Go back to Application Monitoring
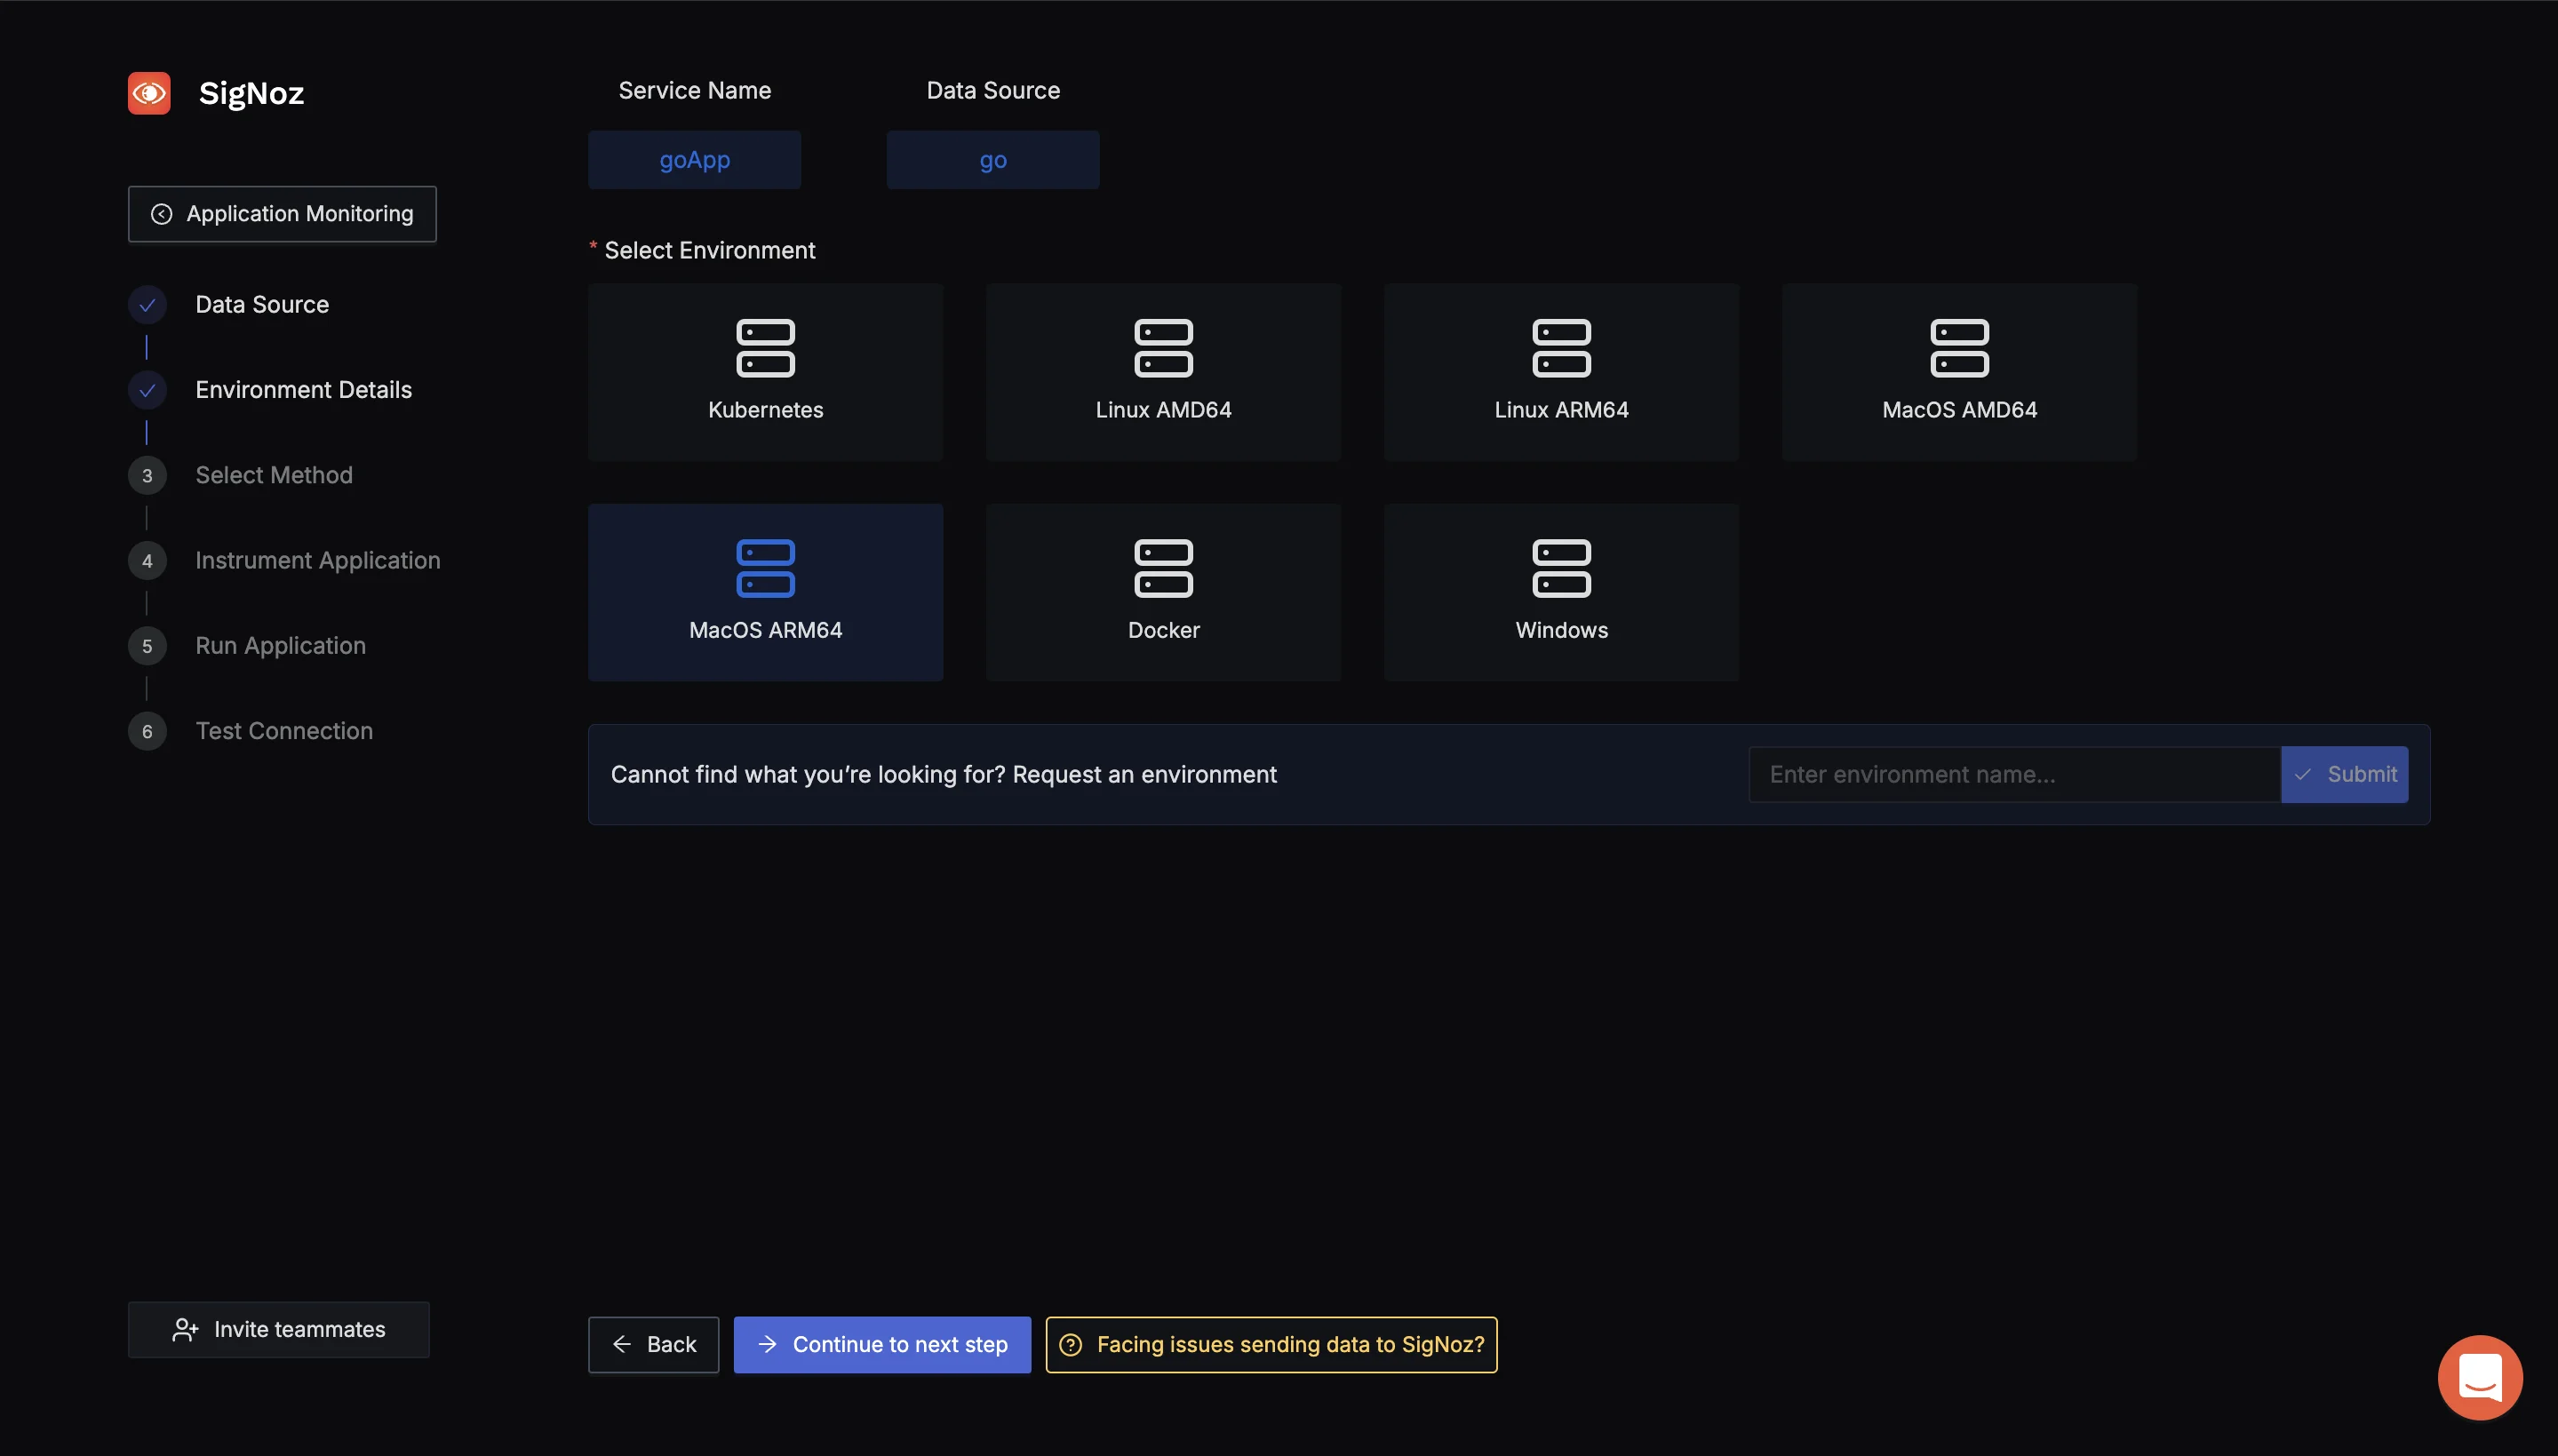The image size is (2558, 1456). pyautogui.click(x=282, y=214)
